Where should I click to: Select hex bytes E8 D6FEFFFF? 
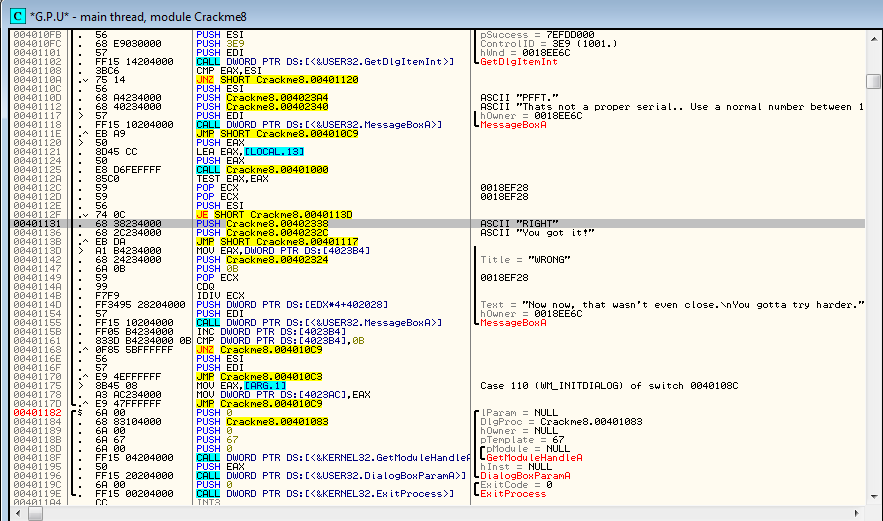pyautogui.click(x=128, y=170)
